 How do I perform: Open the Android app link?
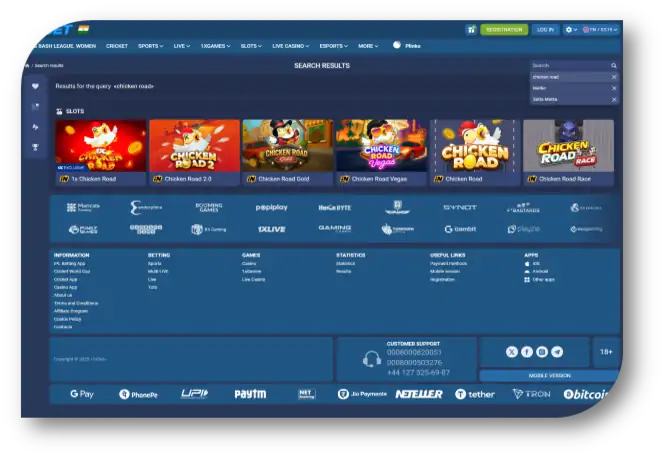(x=536, y=271)
